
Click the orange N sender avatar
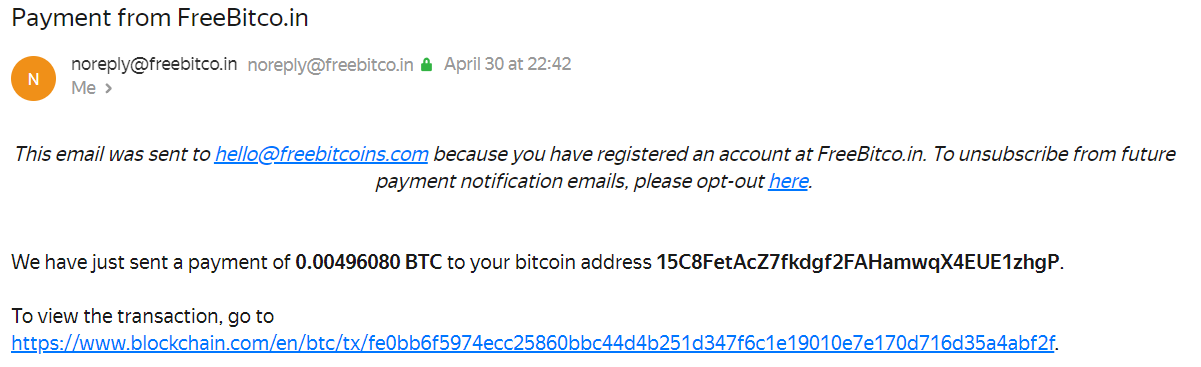[33, 78]
